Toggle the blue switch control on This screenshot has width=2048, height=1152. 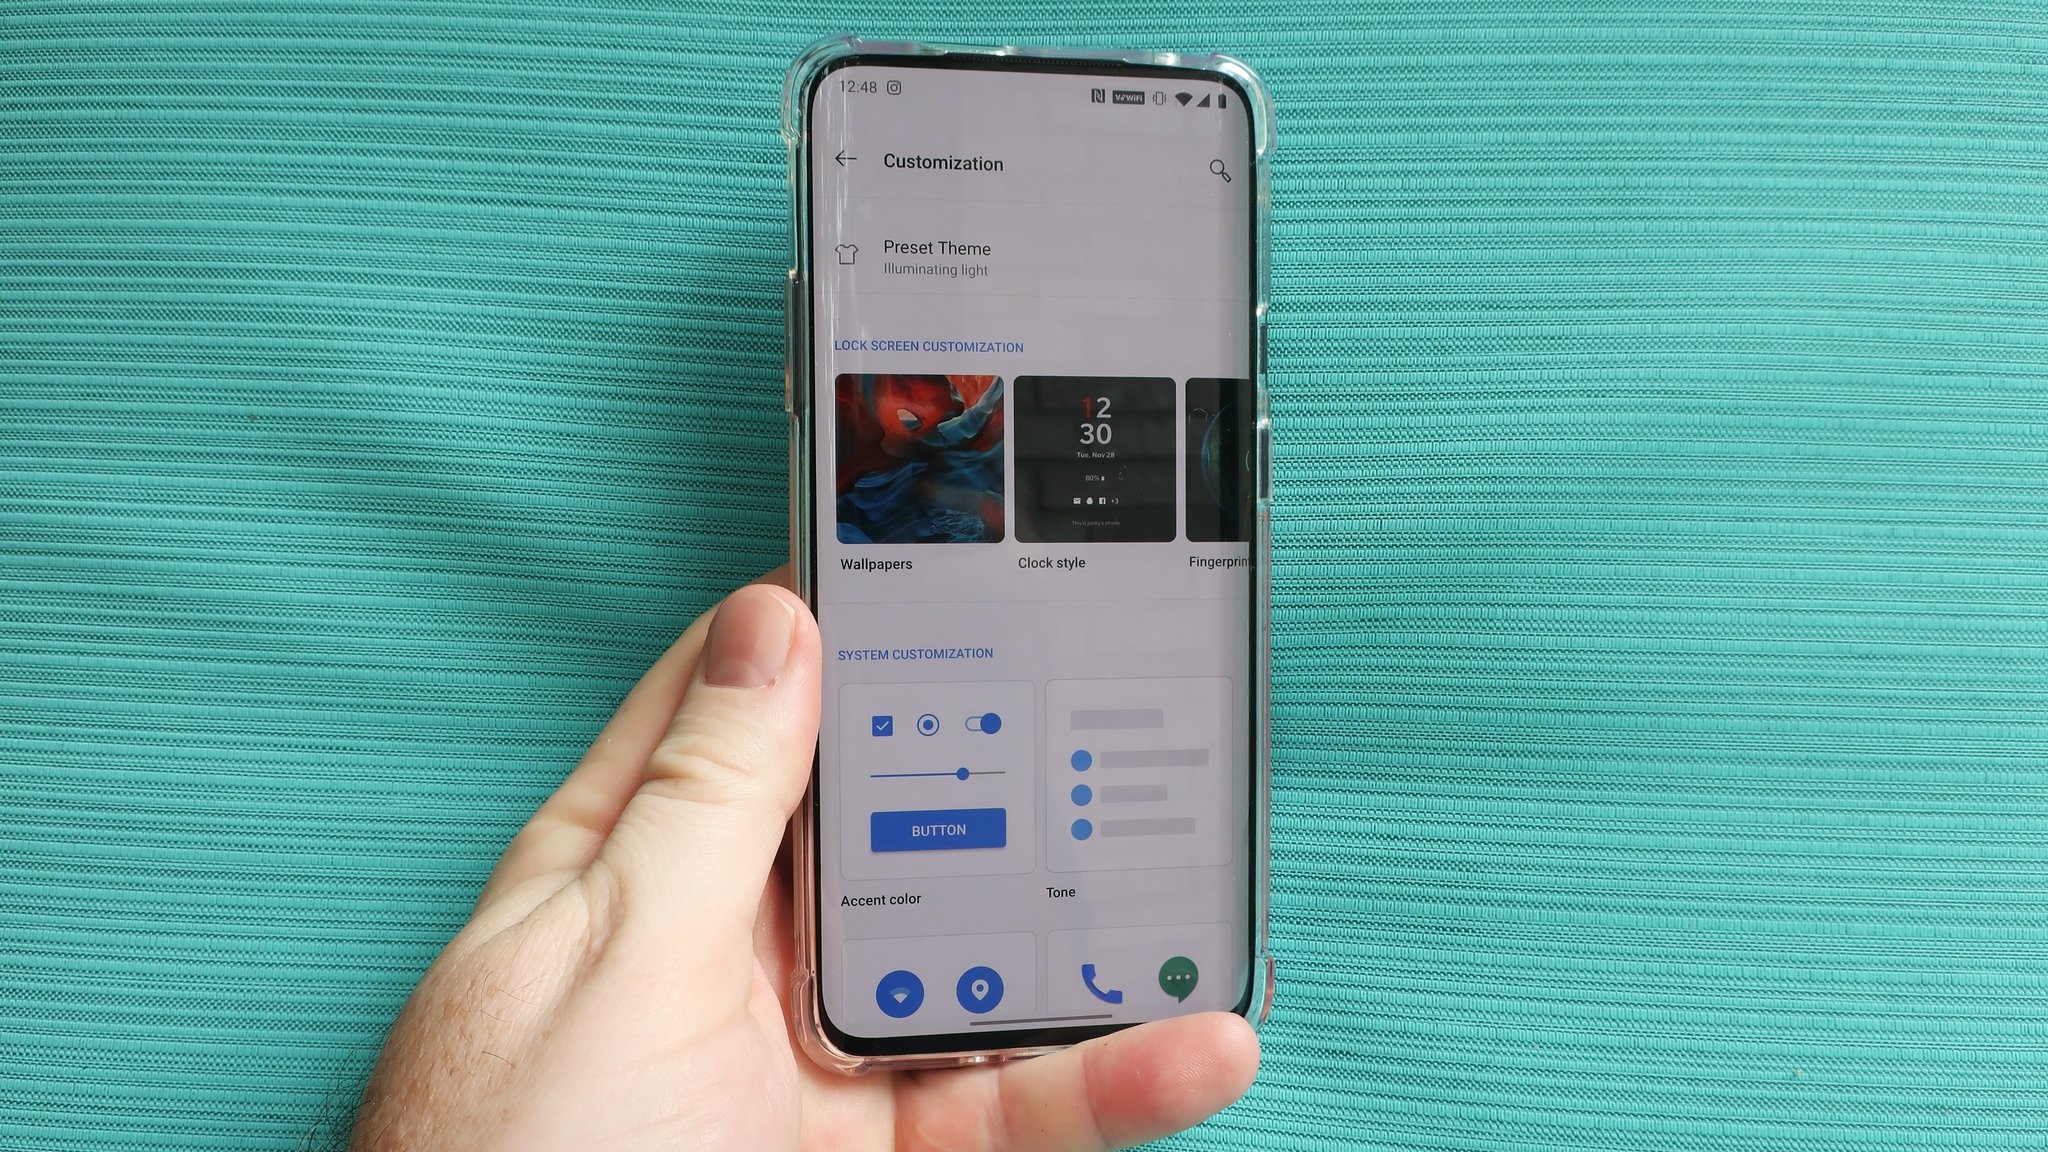(x=983, y=723)
